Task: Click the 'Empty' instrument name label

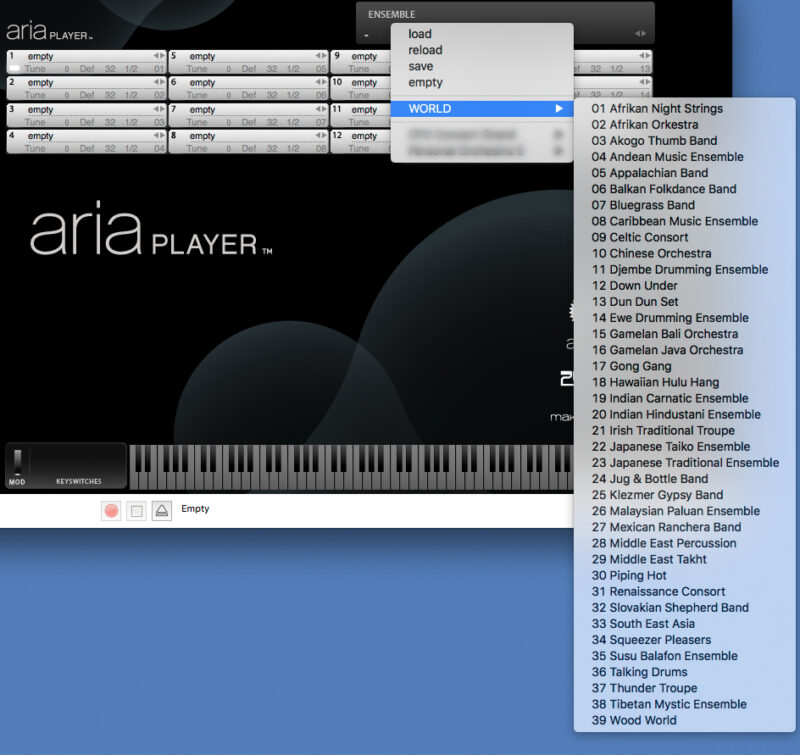Action: tap(196, 509)
